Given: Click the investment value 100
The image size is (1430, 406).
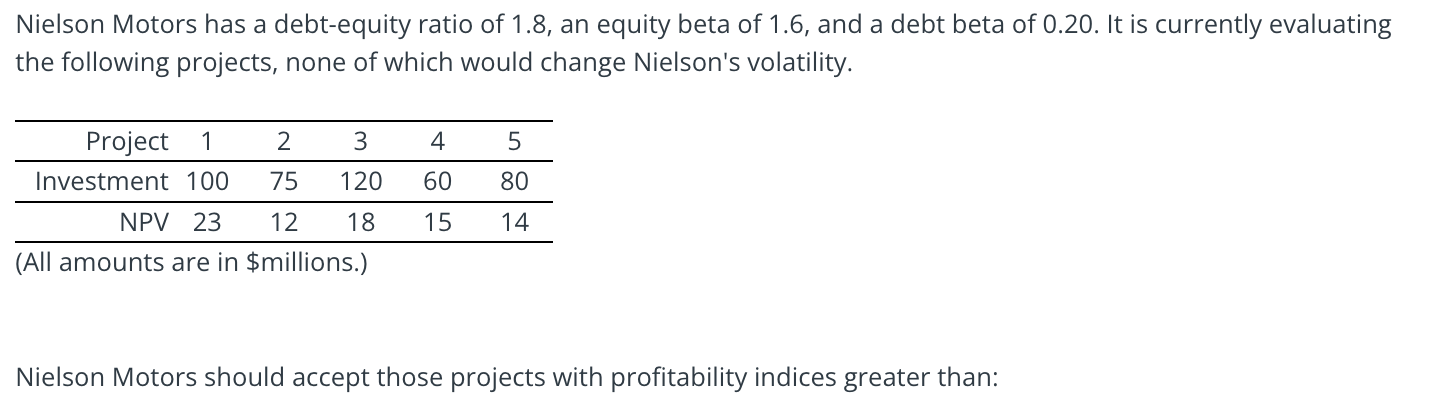Looking at the screenshot, I should (x=207, y=182).
